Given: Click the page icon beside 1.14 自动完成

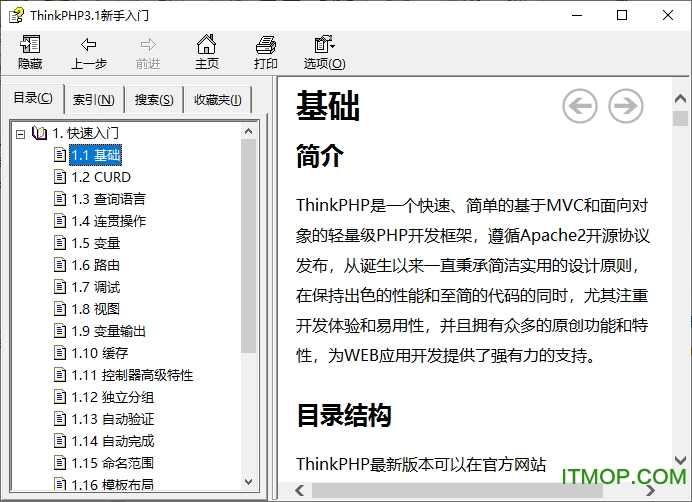Looking at the screenshot, I should tap(60, 441).
